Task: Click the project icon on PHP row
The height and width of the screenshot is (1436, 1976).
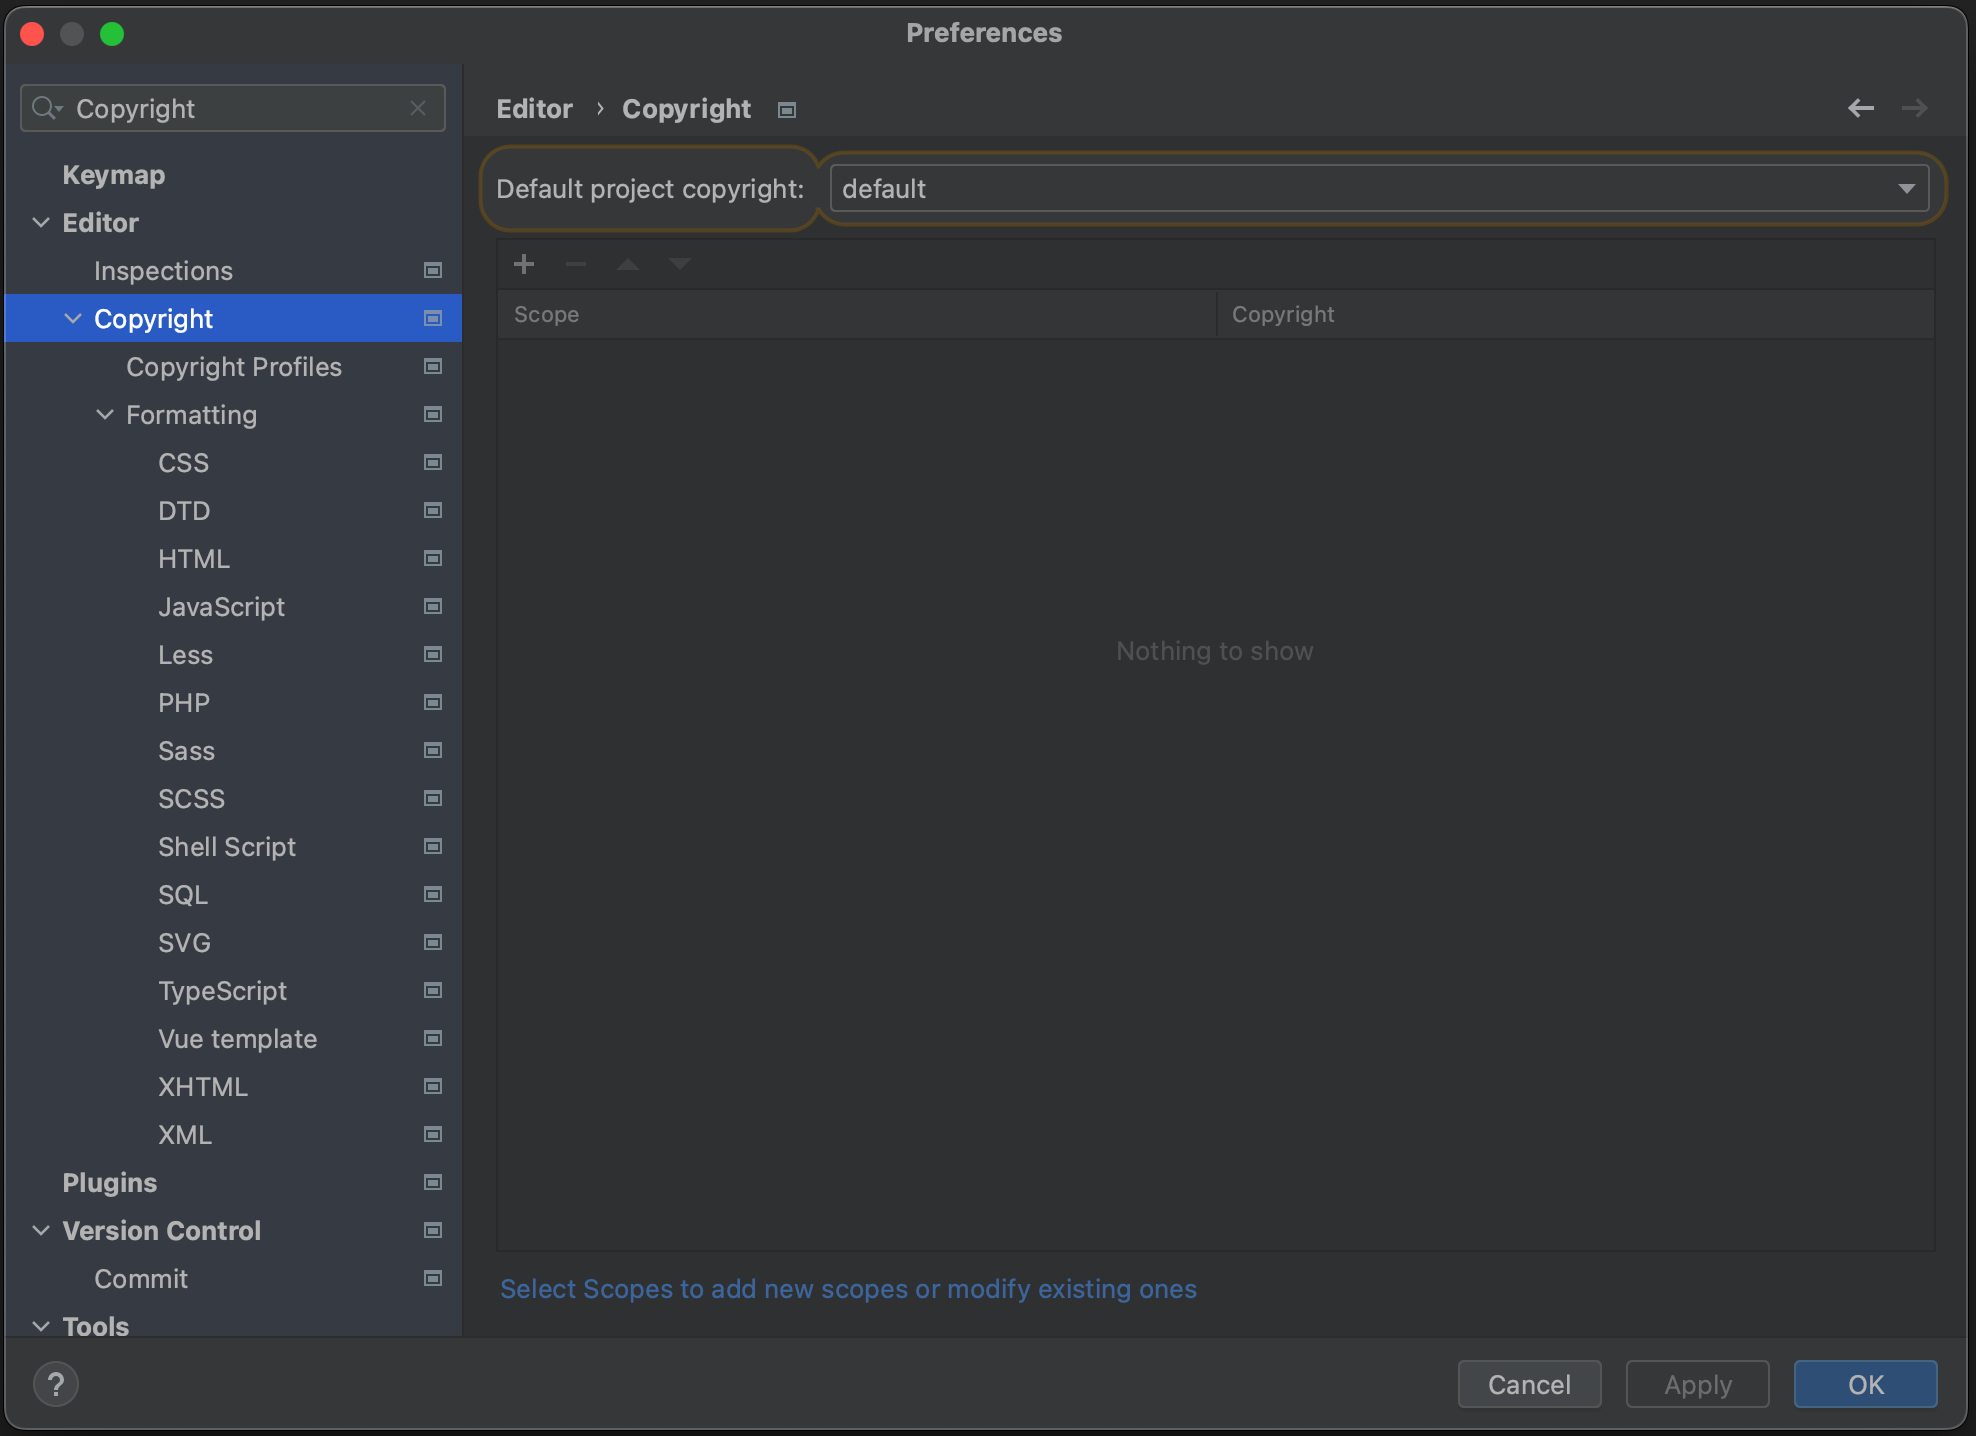Action: coord(433,702)
